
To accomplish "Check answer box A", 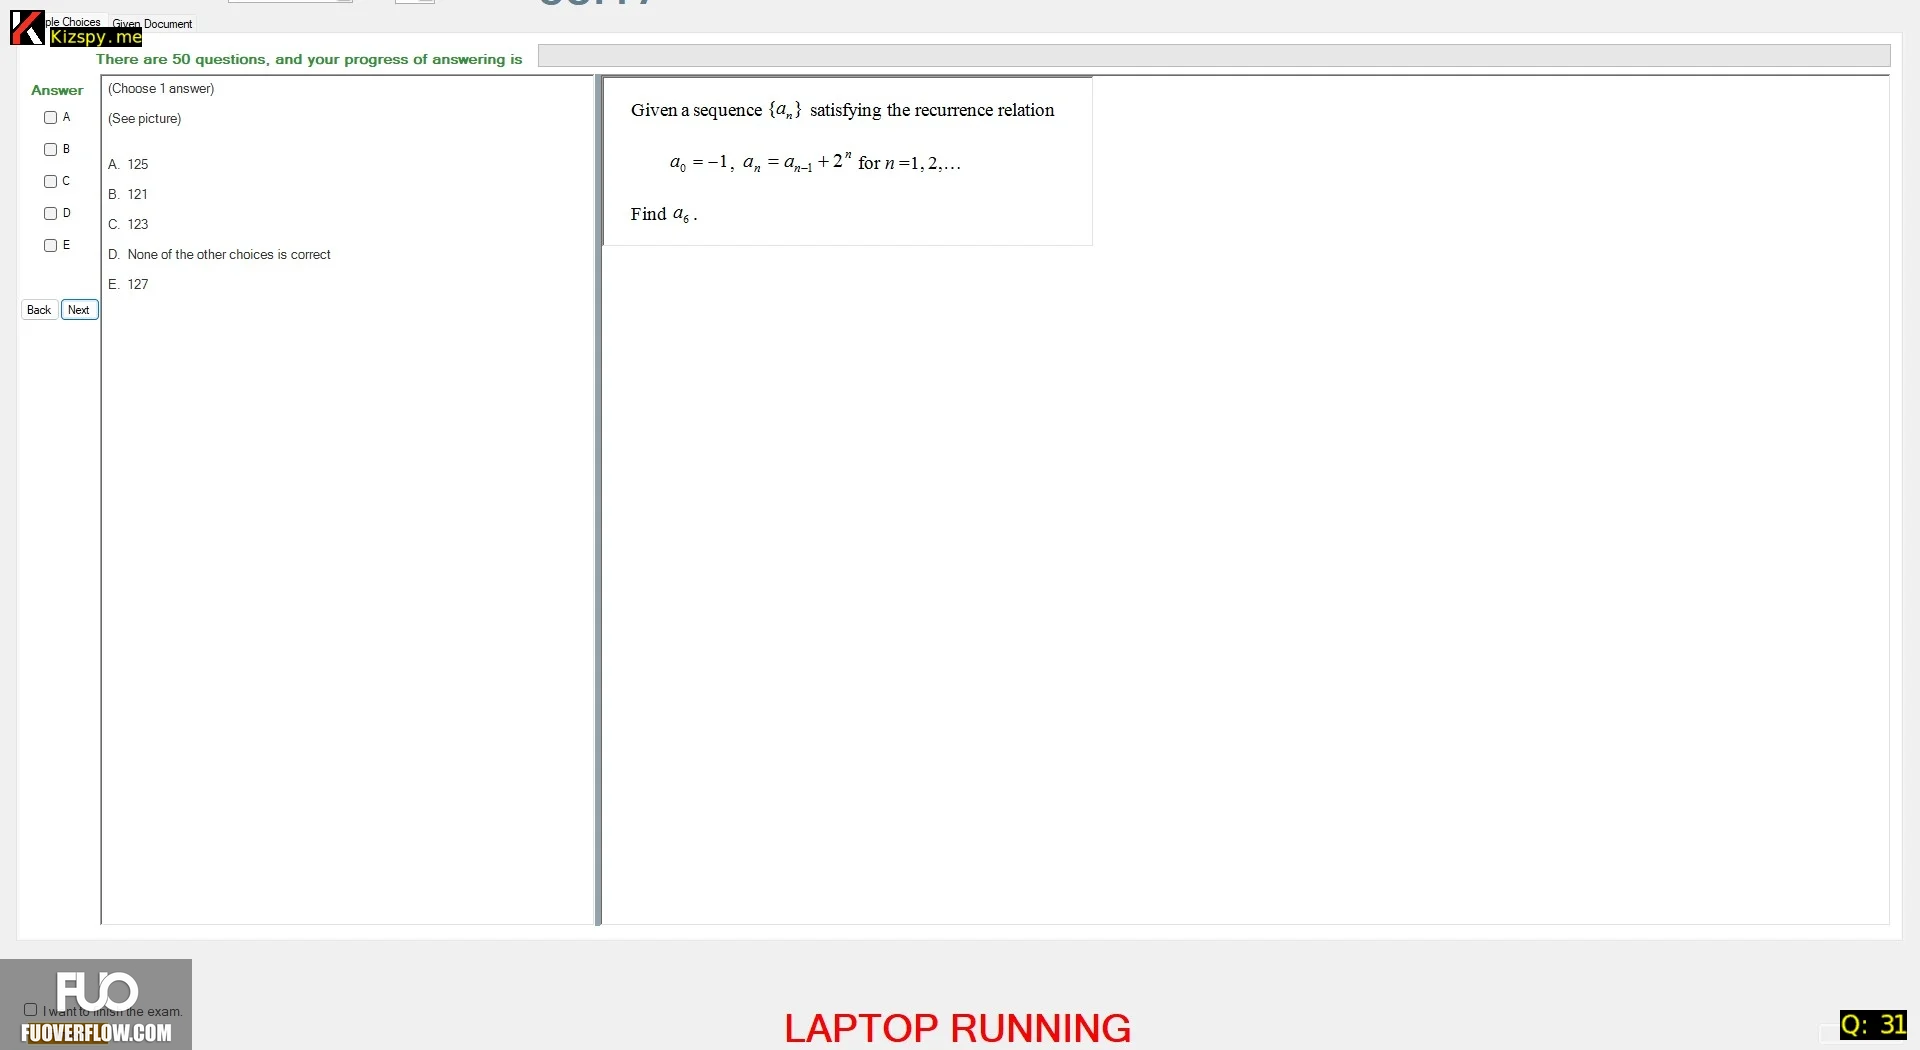I will click(50, 118).
